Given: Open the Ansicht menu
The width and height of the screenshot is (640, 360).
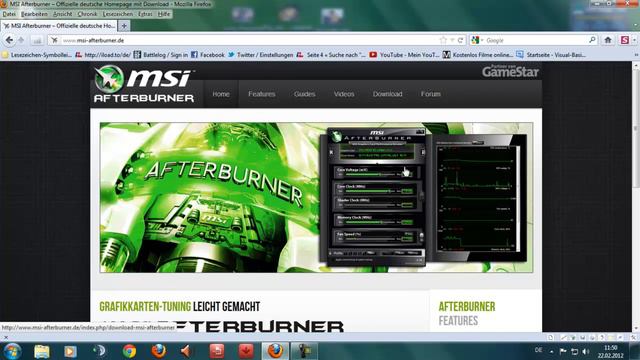Looking at the screenshot, I should [62, 14].
